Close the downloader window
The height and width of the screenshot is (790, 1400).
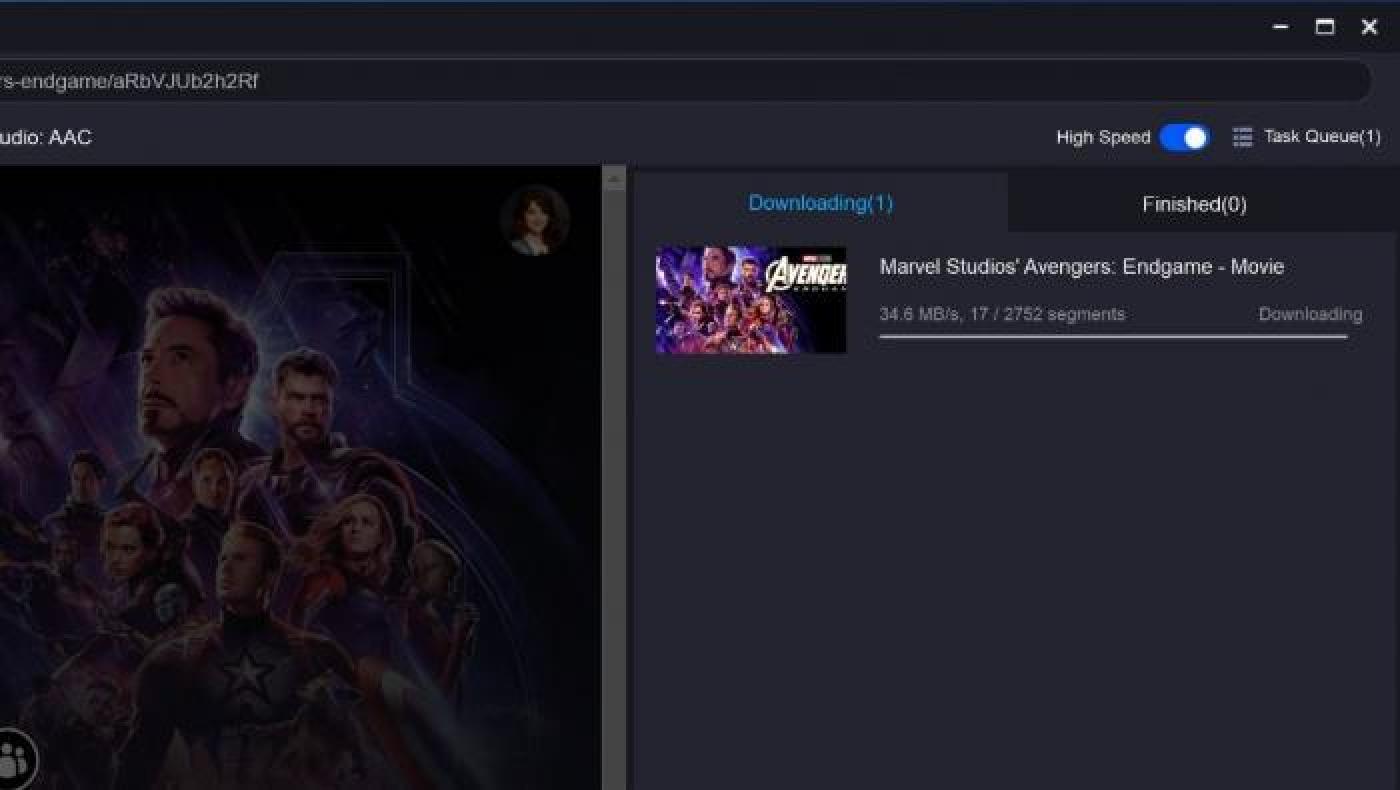[x=1370, y=27]
